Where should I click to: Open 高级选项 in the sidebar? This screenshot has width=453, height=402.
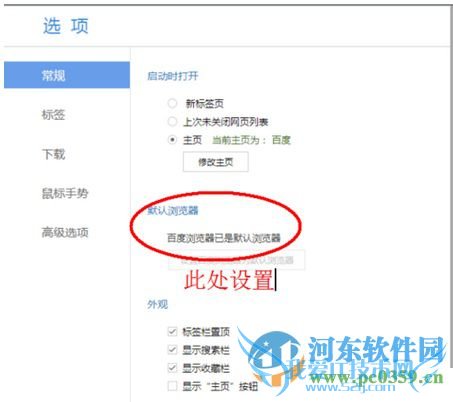pos(65,232)
